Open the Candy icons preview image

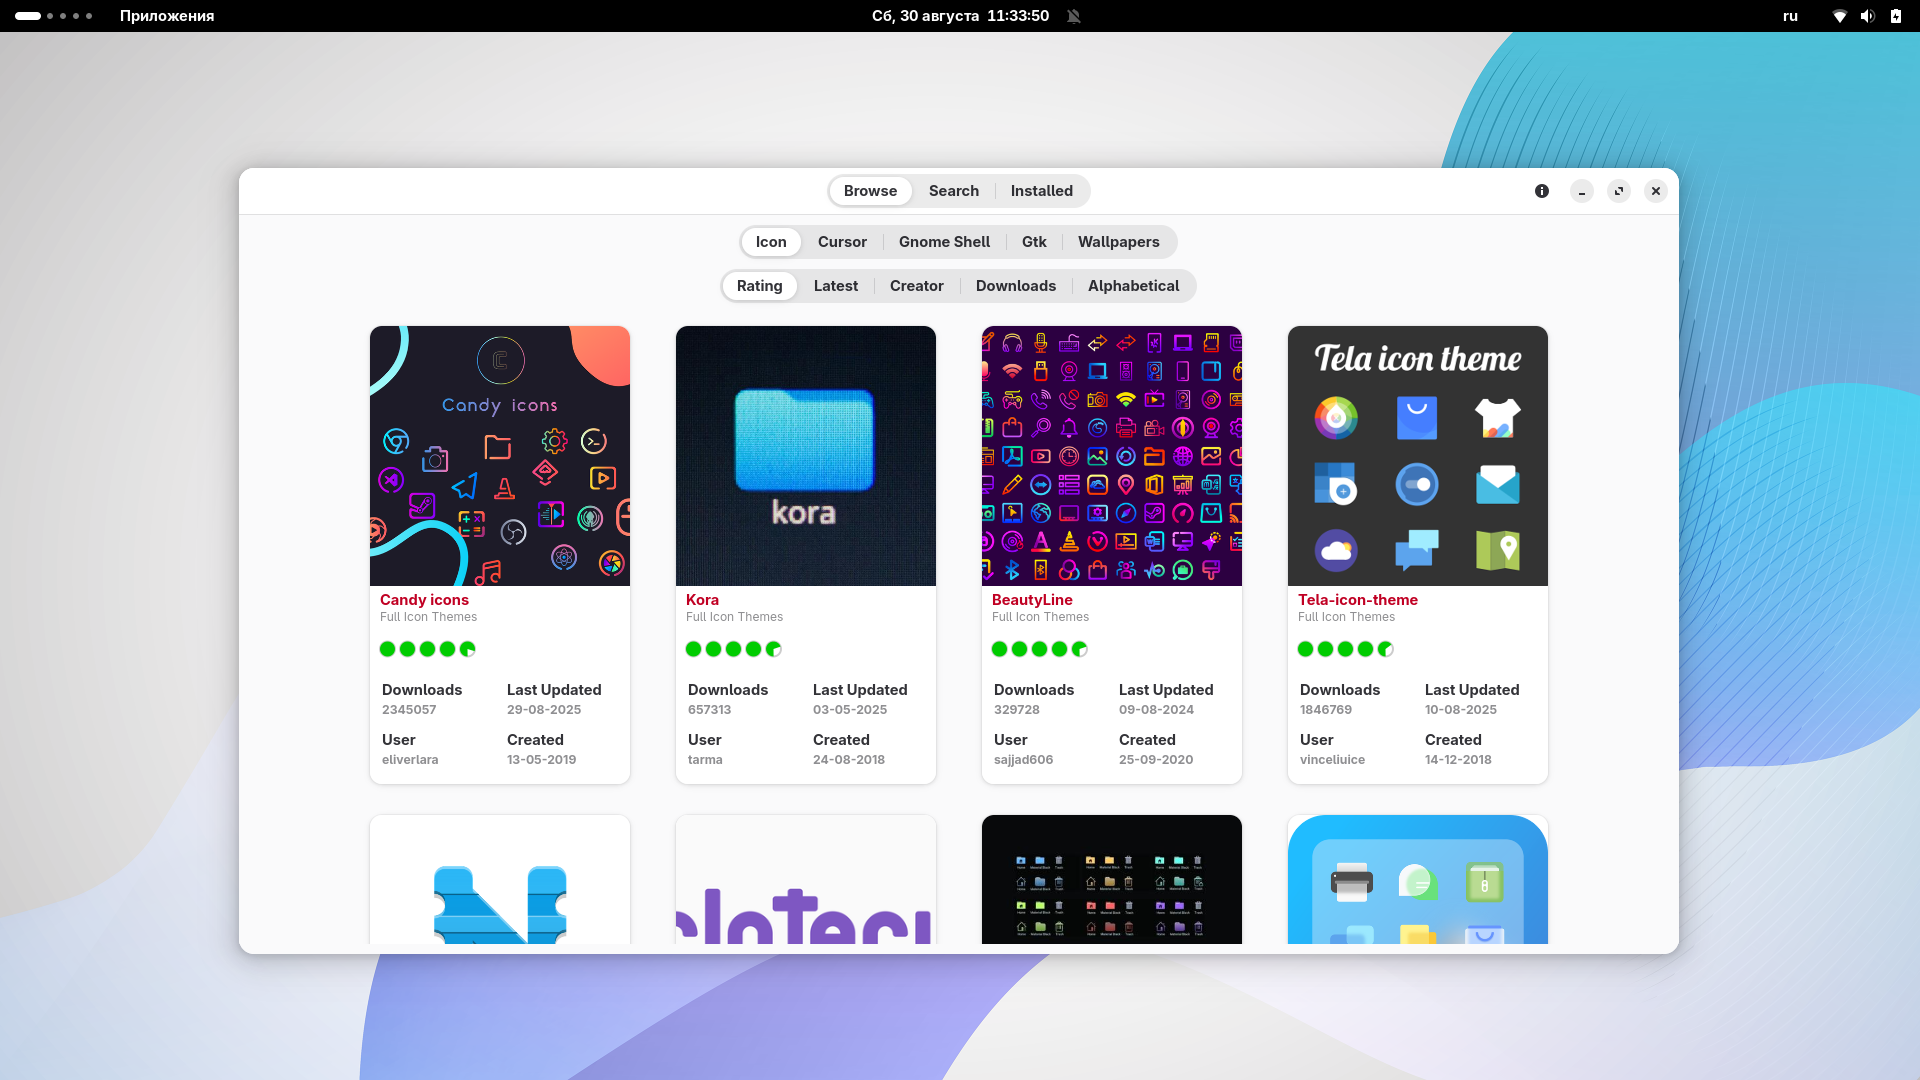coord(500,456)
